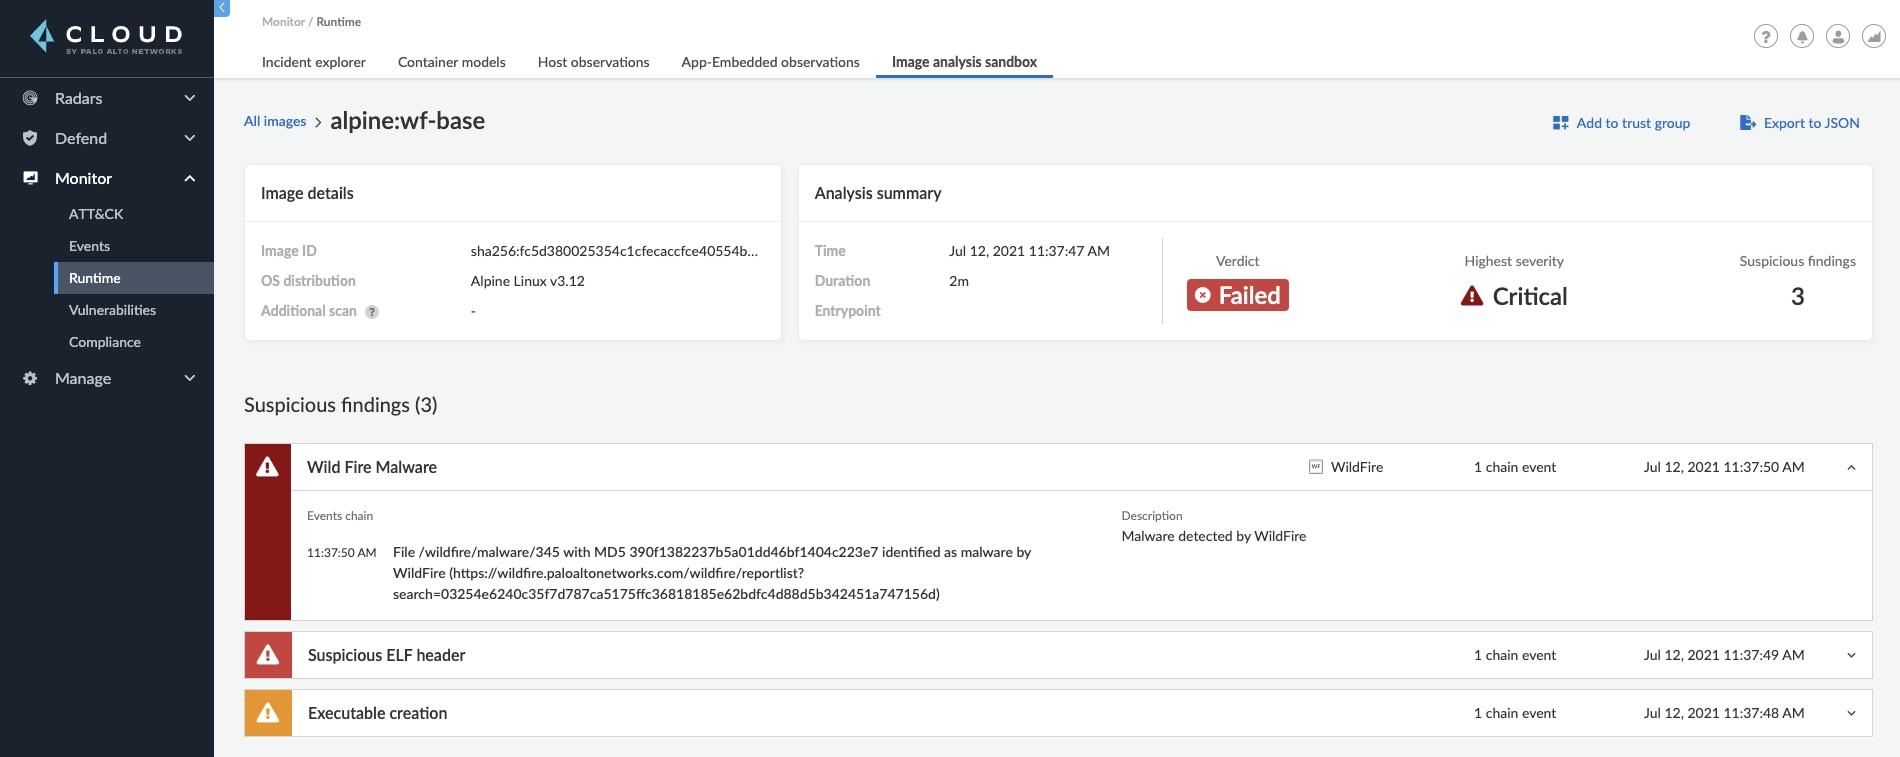1900x757 pixels.
Task: Click the Manage gear icon
Action: coord(30,378)
